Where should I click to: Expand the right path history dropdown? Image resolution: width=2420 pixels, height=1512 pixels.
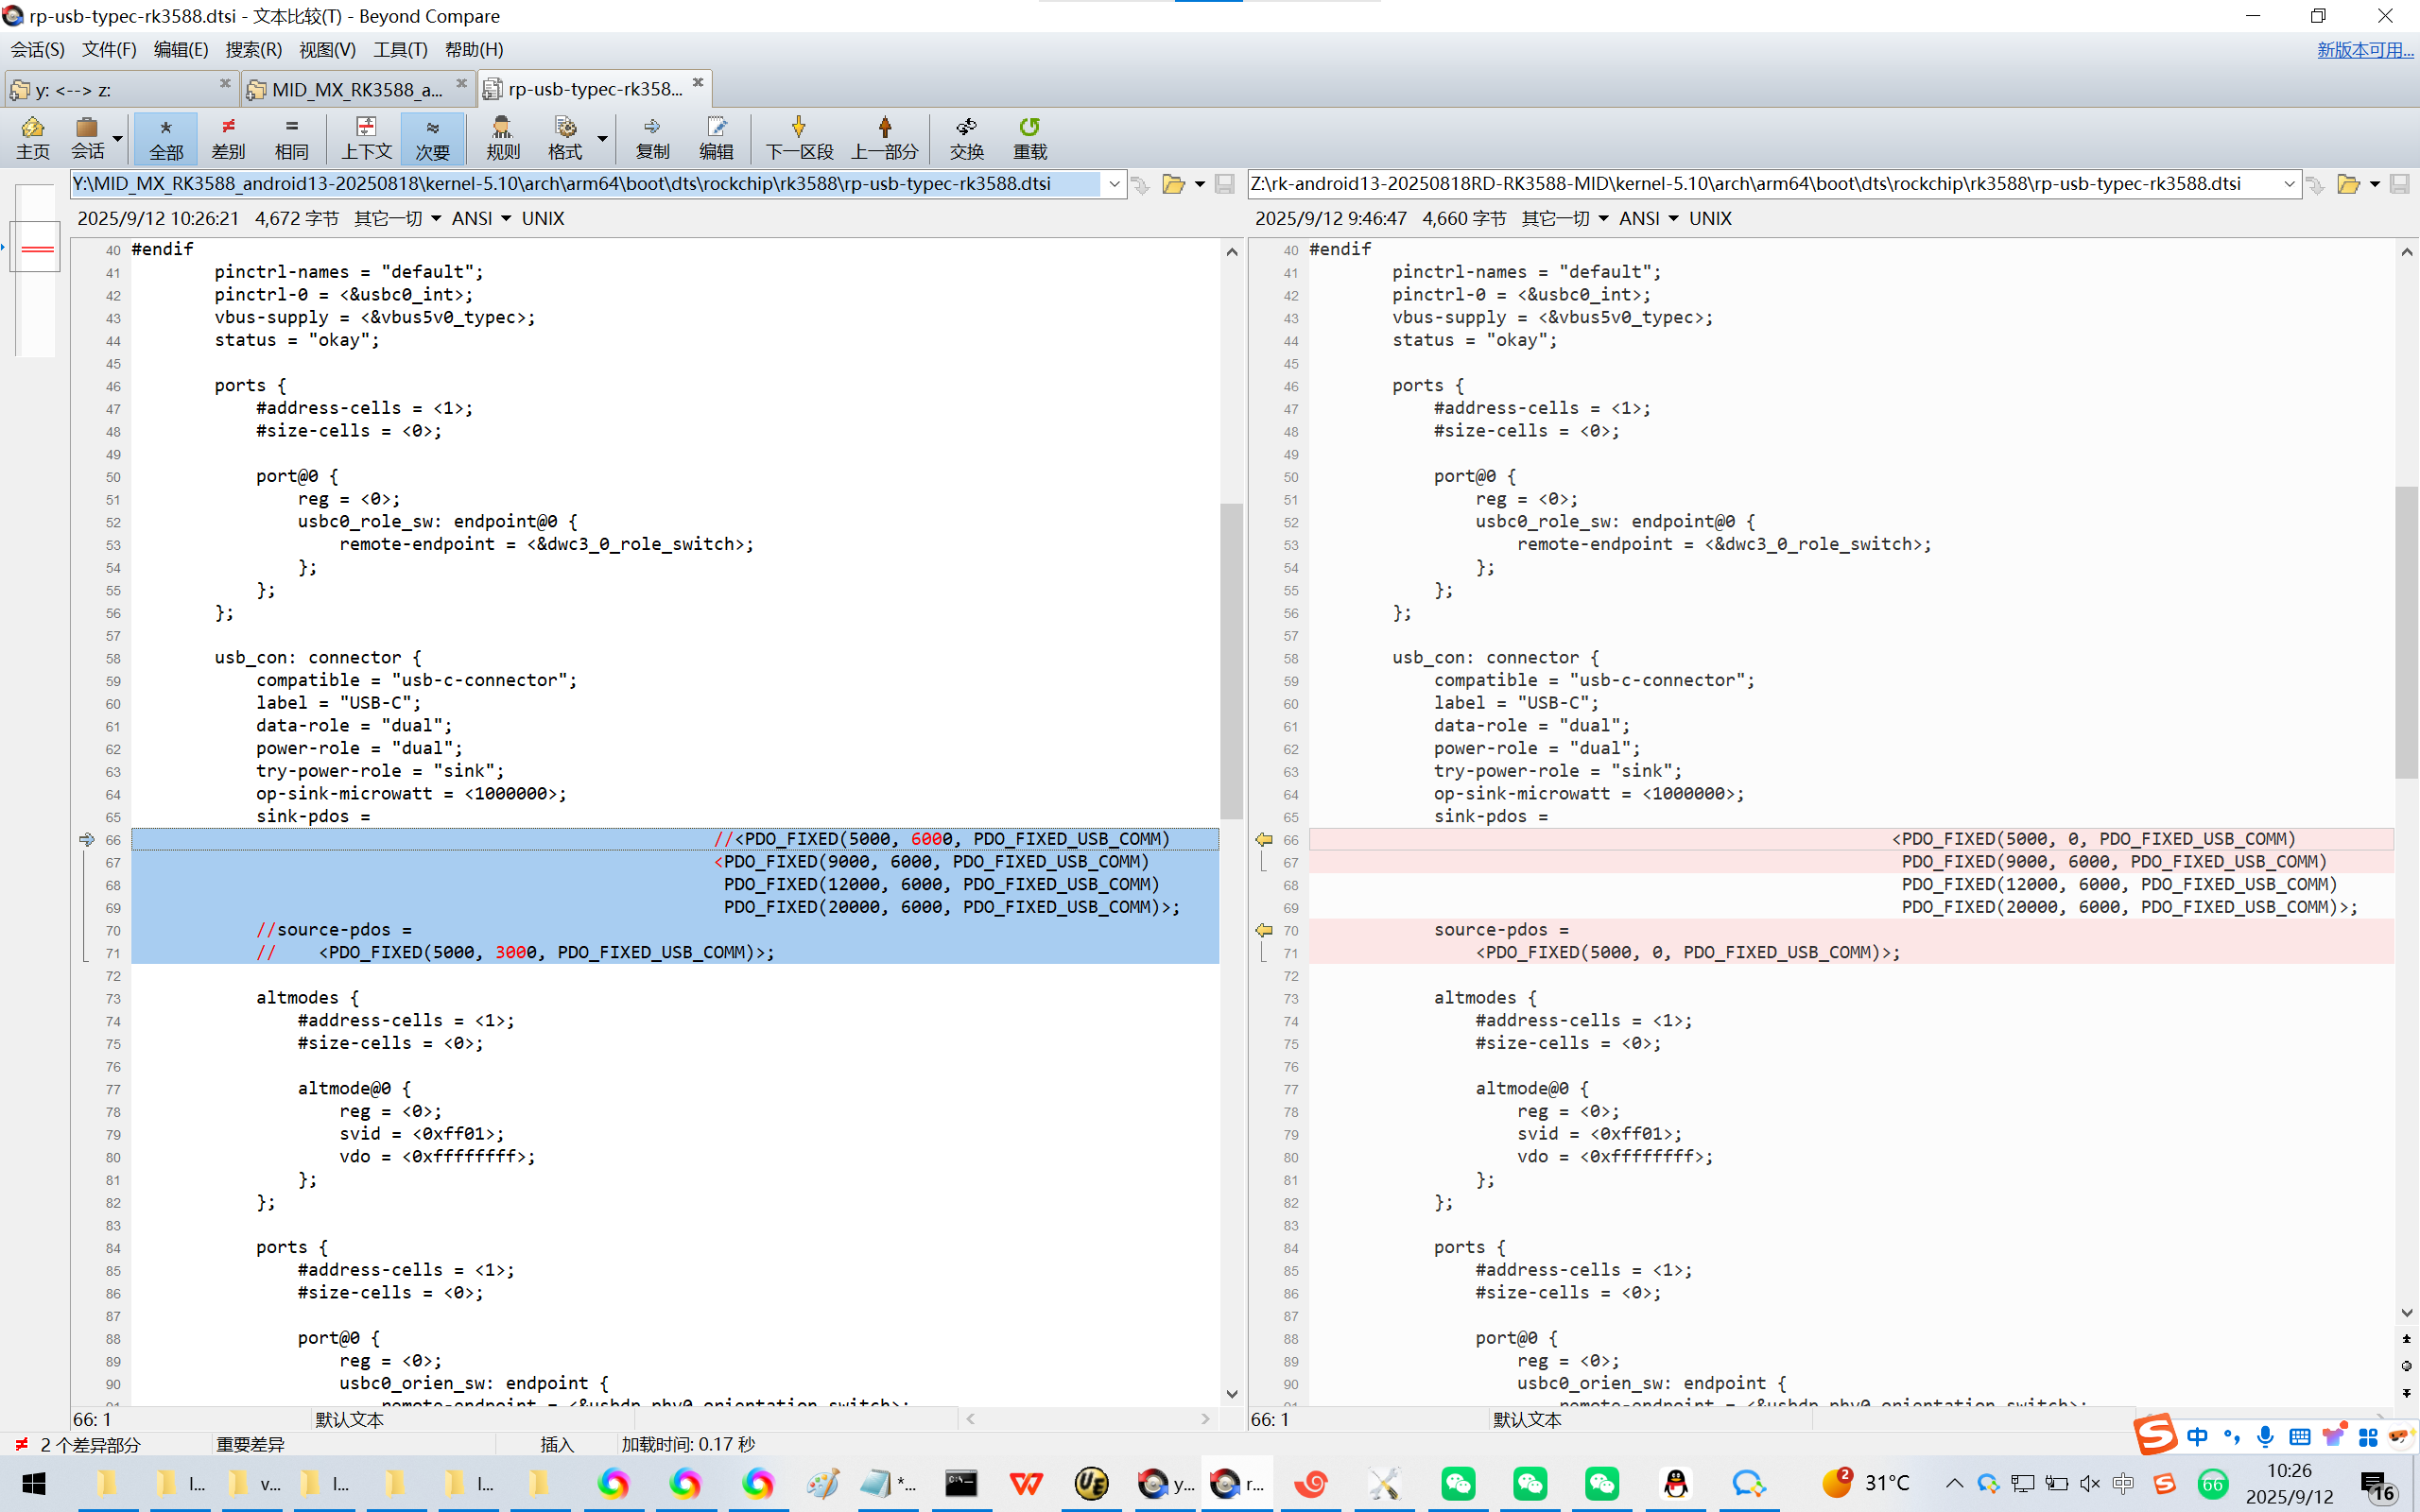pos(2289,184)
